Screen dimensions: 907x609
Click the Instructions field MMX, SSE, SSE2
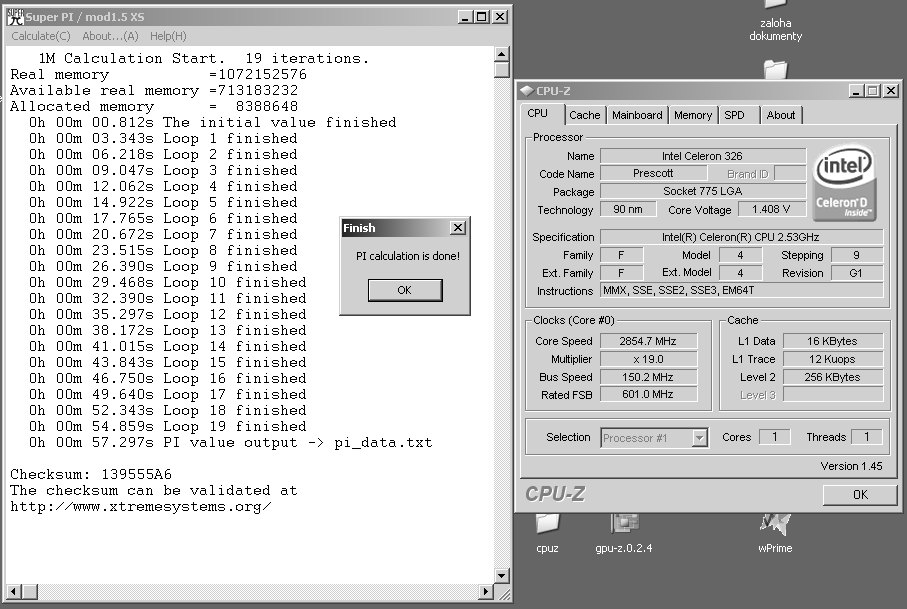(x=742, y=290)
